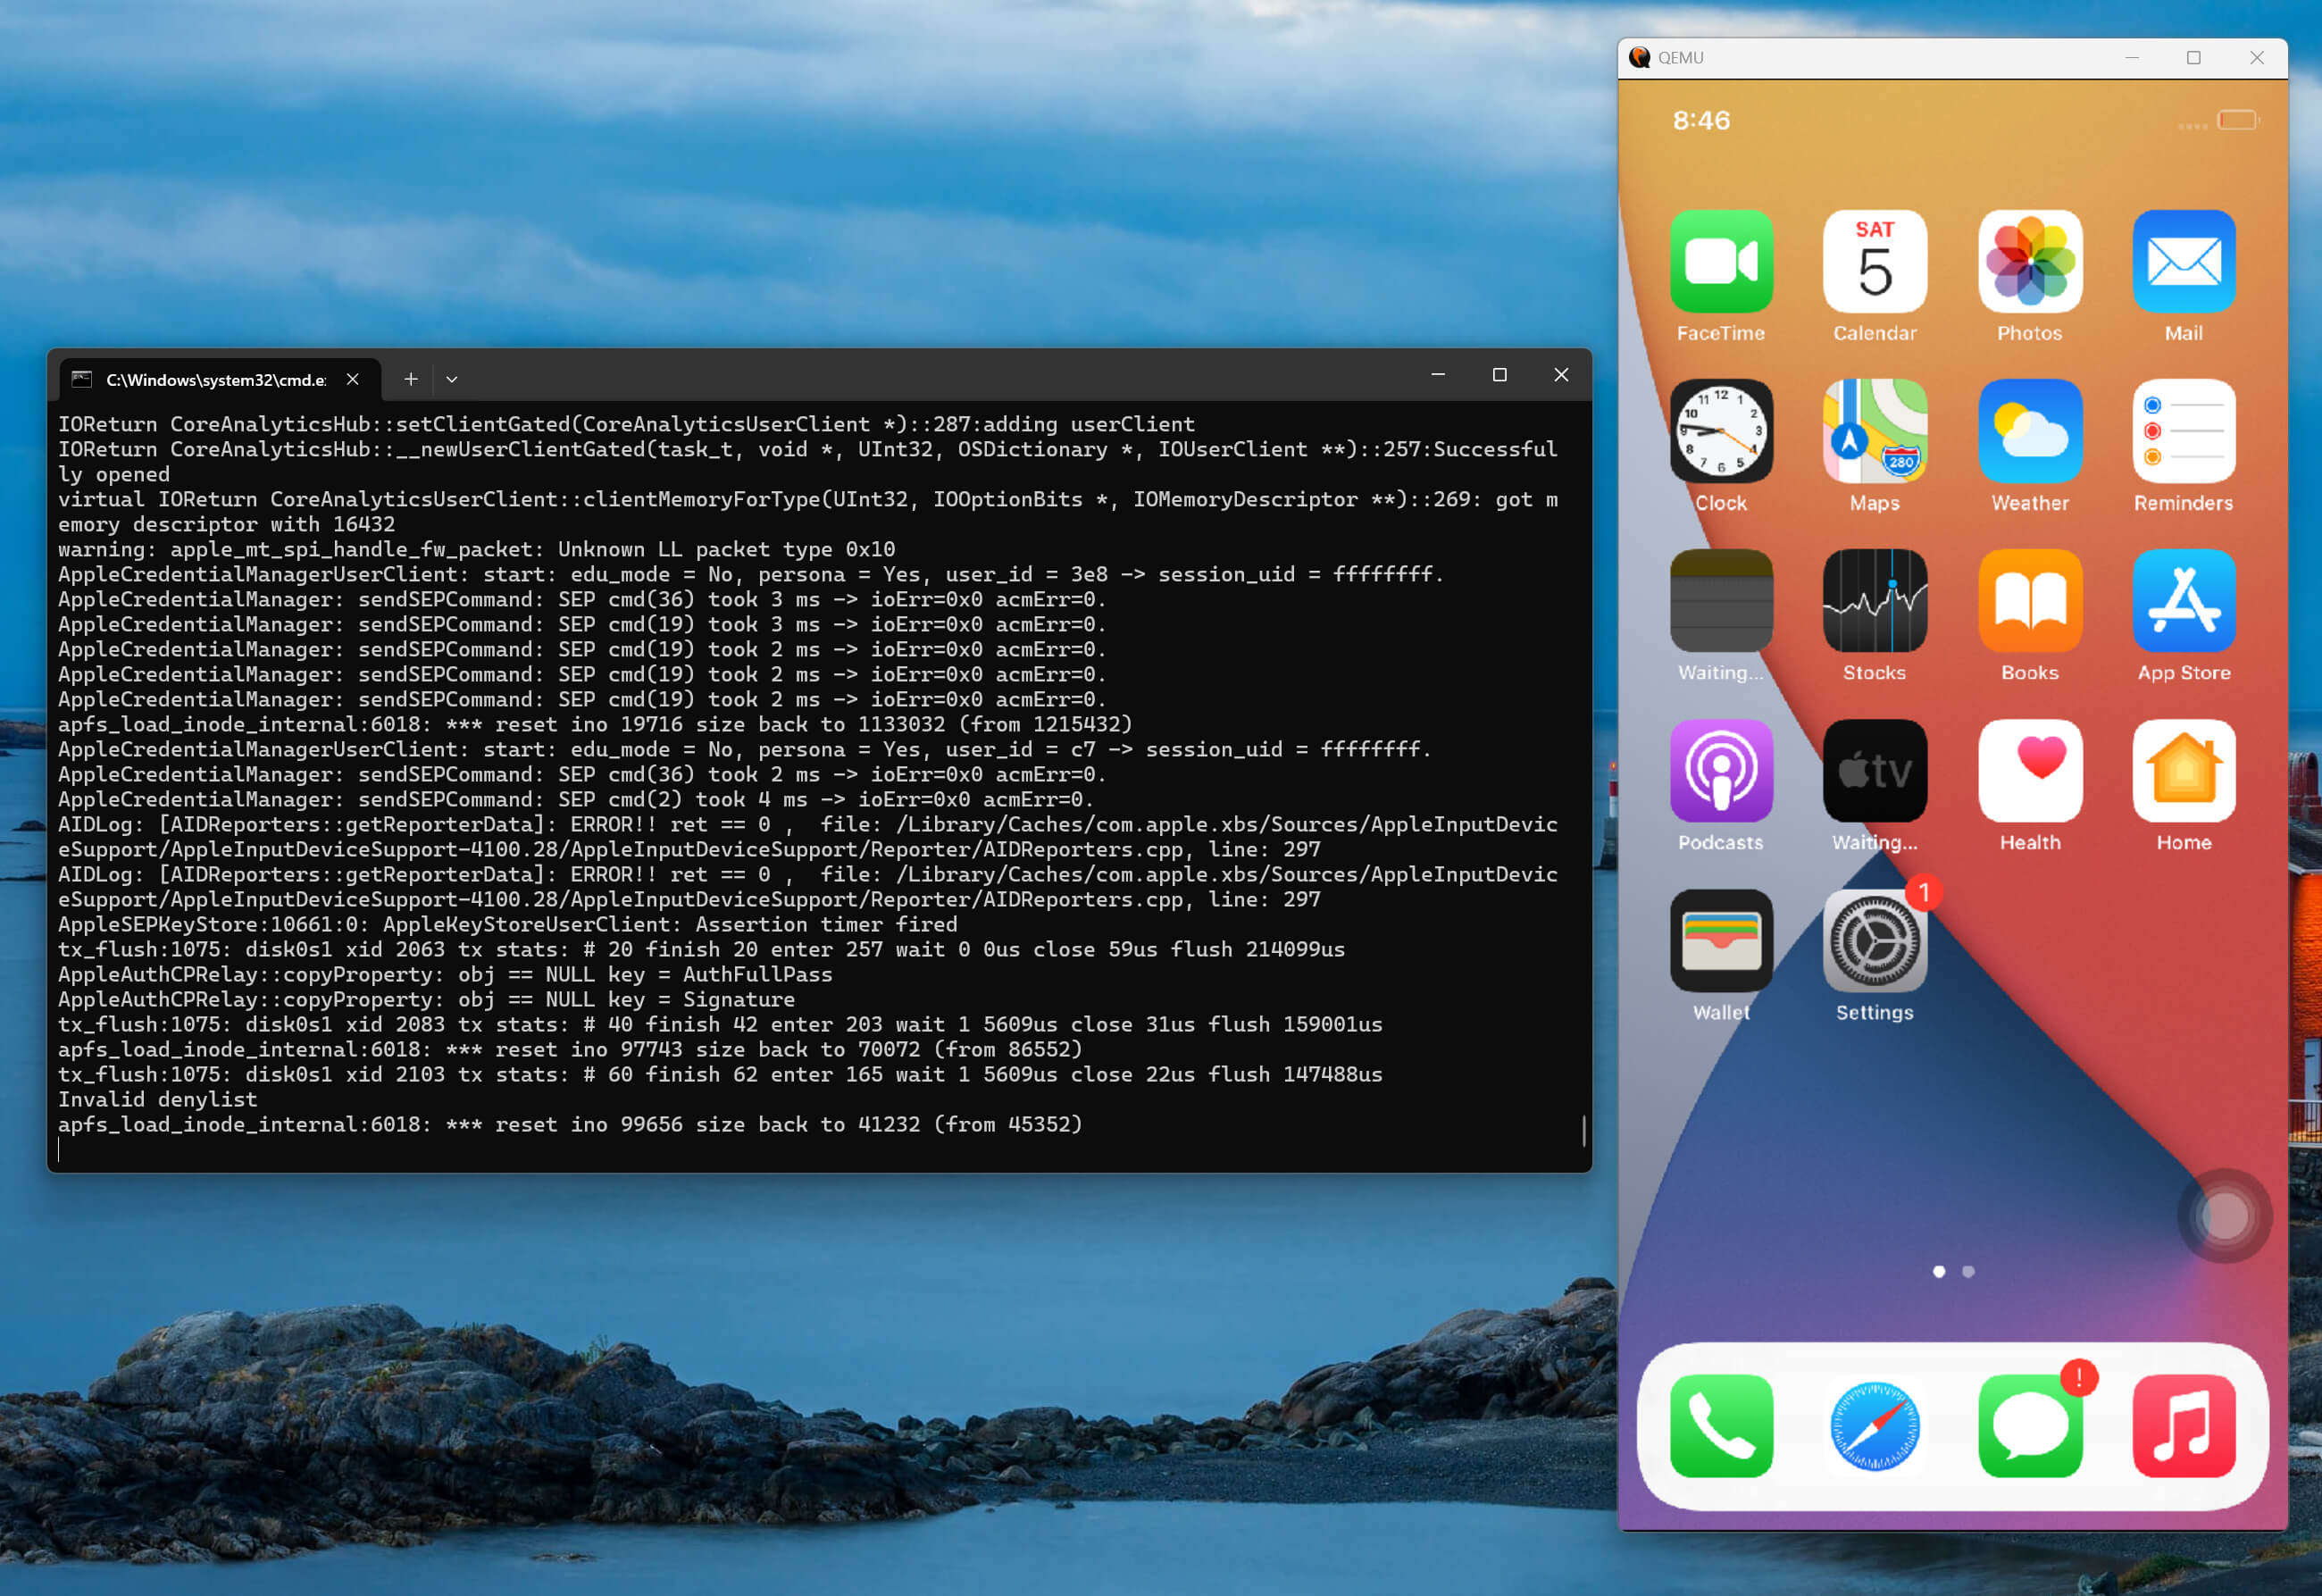This screenshot has height=1596, width=2322.
Task: Launch Safari from the dock
Action: 1874,1425
